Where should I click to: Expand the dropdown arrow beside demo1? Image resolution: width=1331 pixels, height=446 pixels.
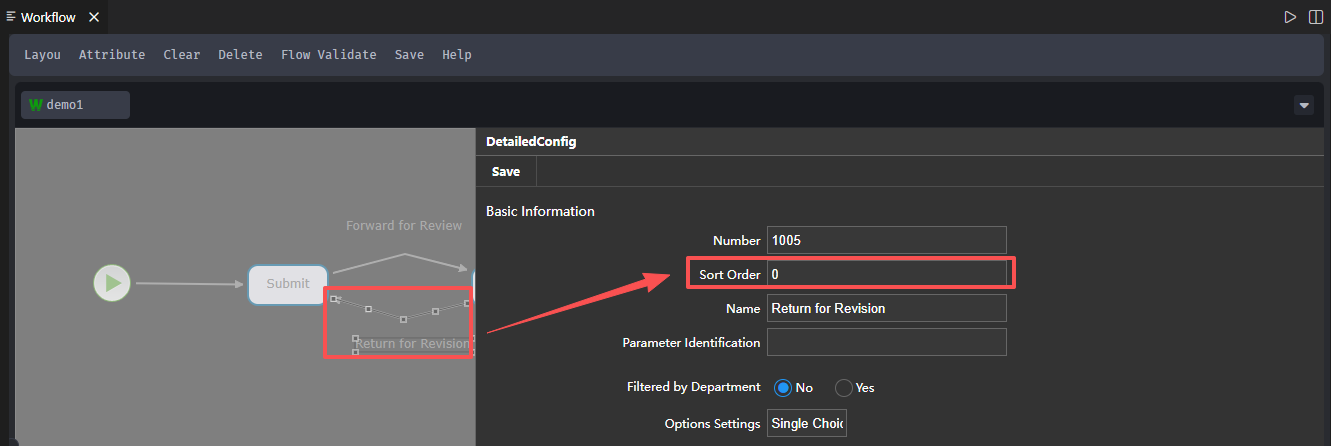[1304, 105]
